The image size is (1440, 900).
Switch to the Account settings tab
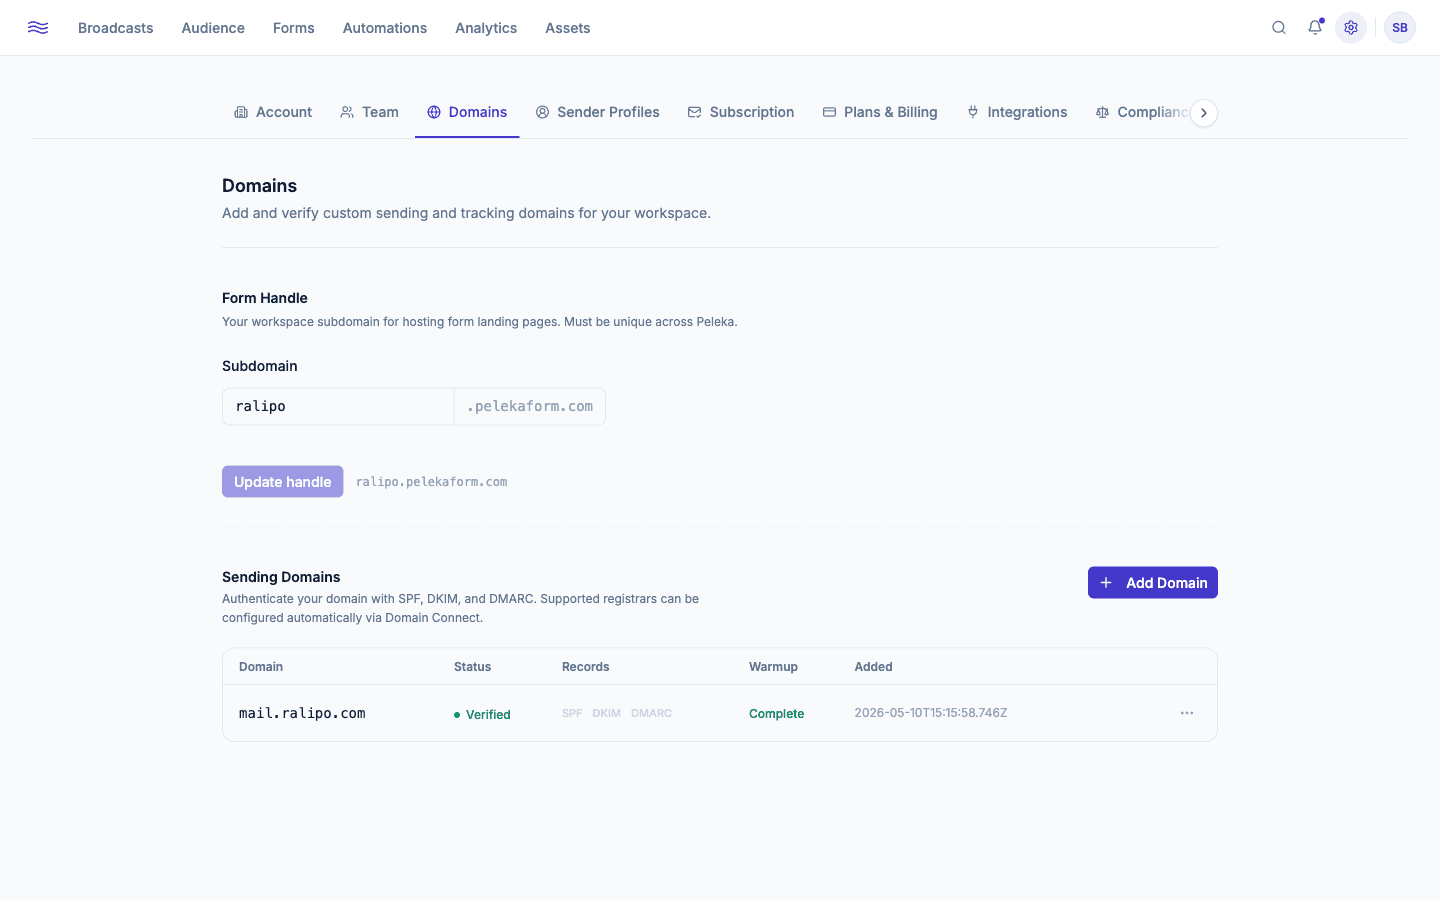(x=273, y=112)
